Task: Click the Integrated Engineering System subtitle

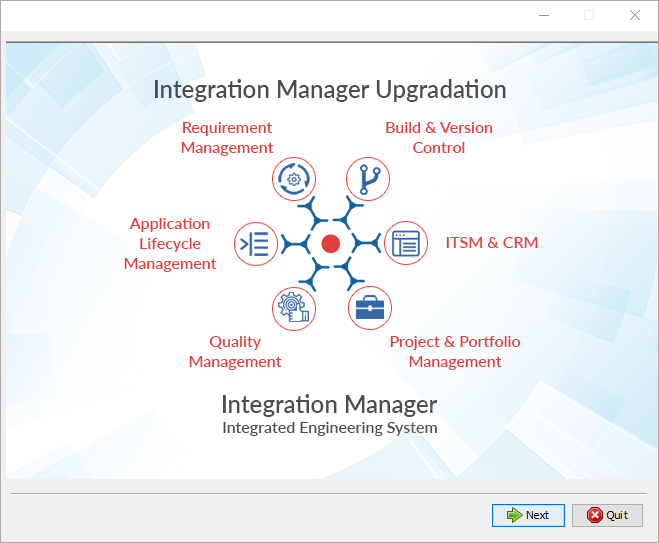Action: (x=329, y=428)
